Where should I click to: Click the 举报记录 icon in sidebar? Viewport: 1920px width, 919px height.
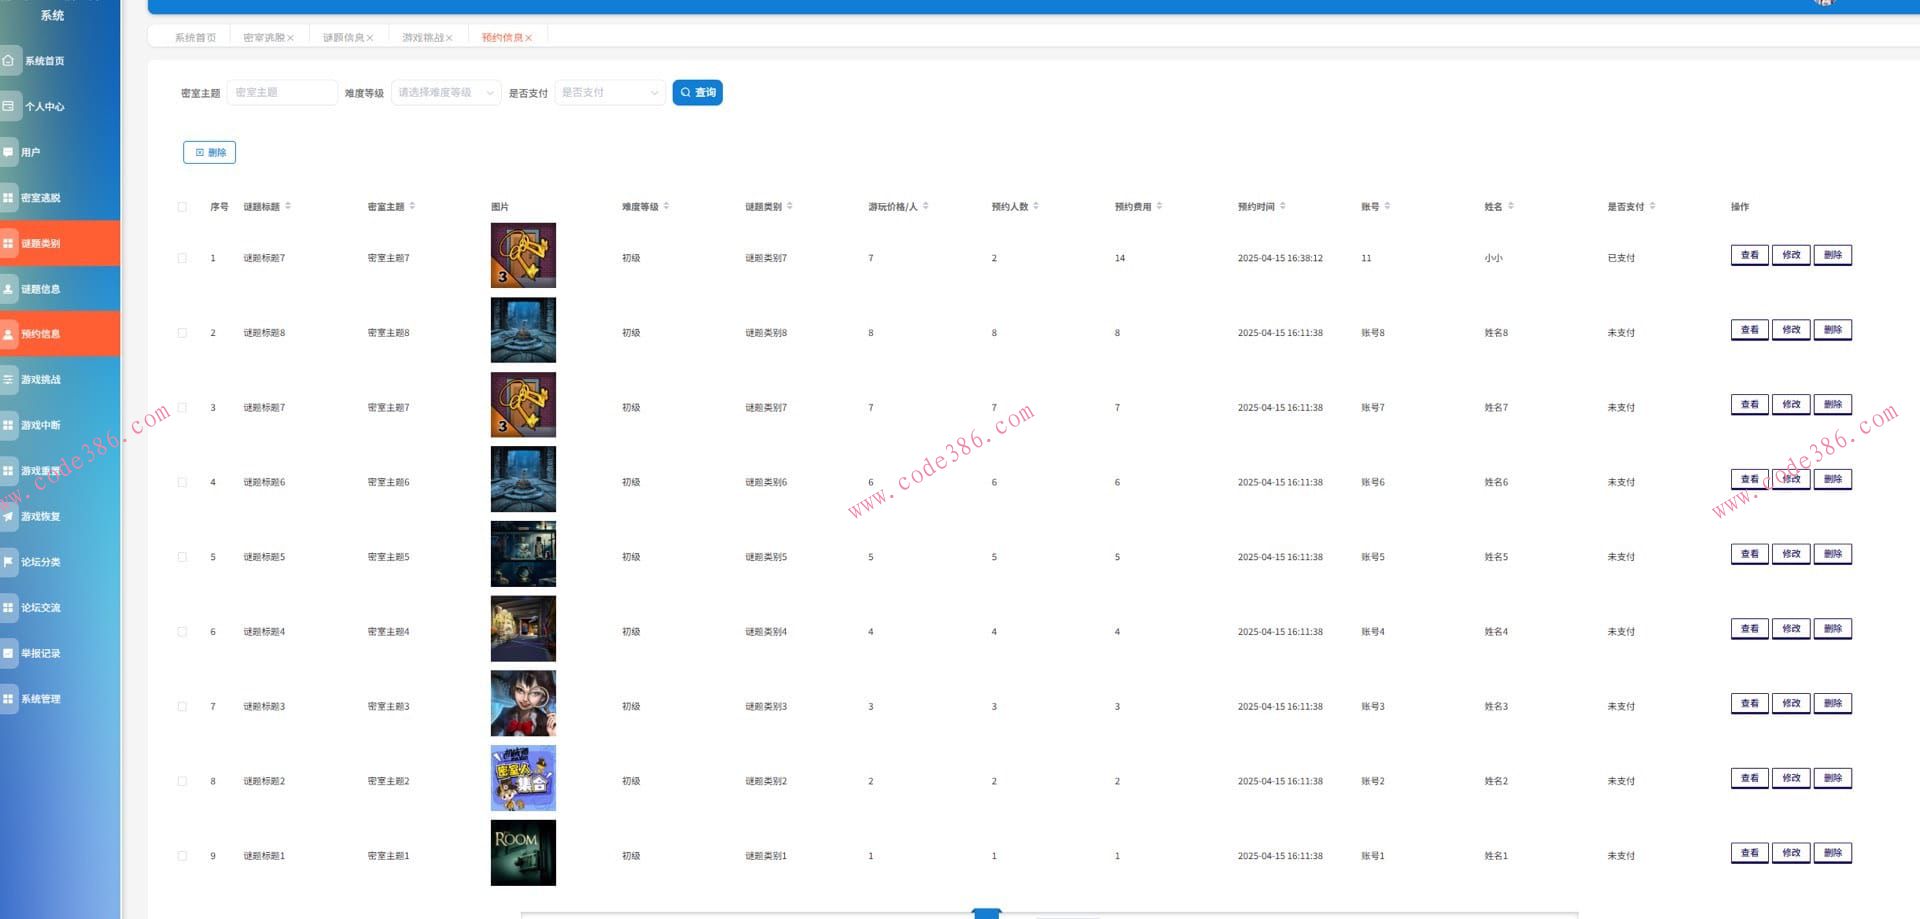(8, 653)
